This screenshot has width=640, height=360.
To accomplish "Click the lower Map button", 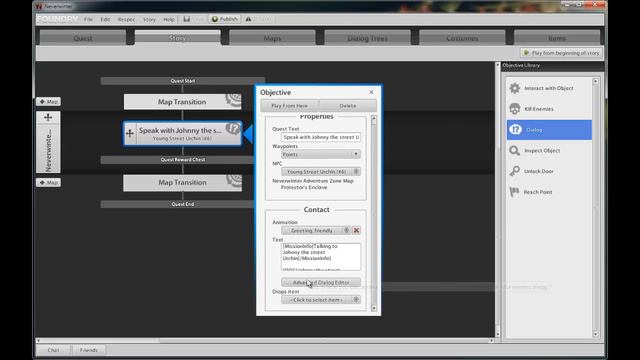I will [x=48, y=182].
